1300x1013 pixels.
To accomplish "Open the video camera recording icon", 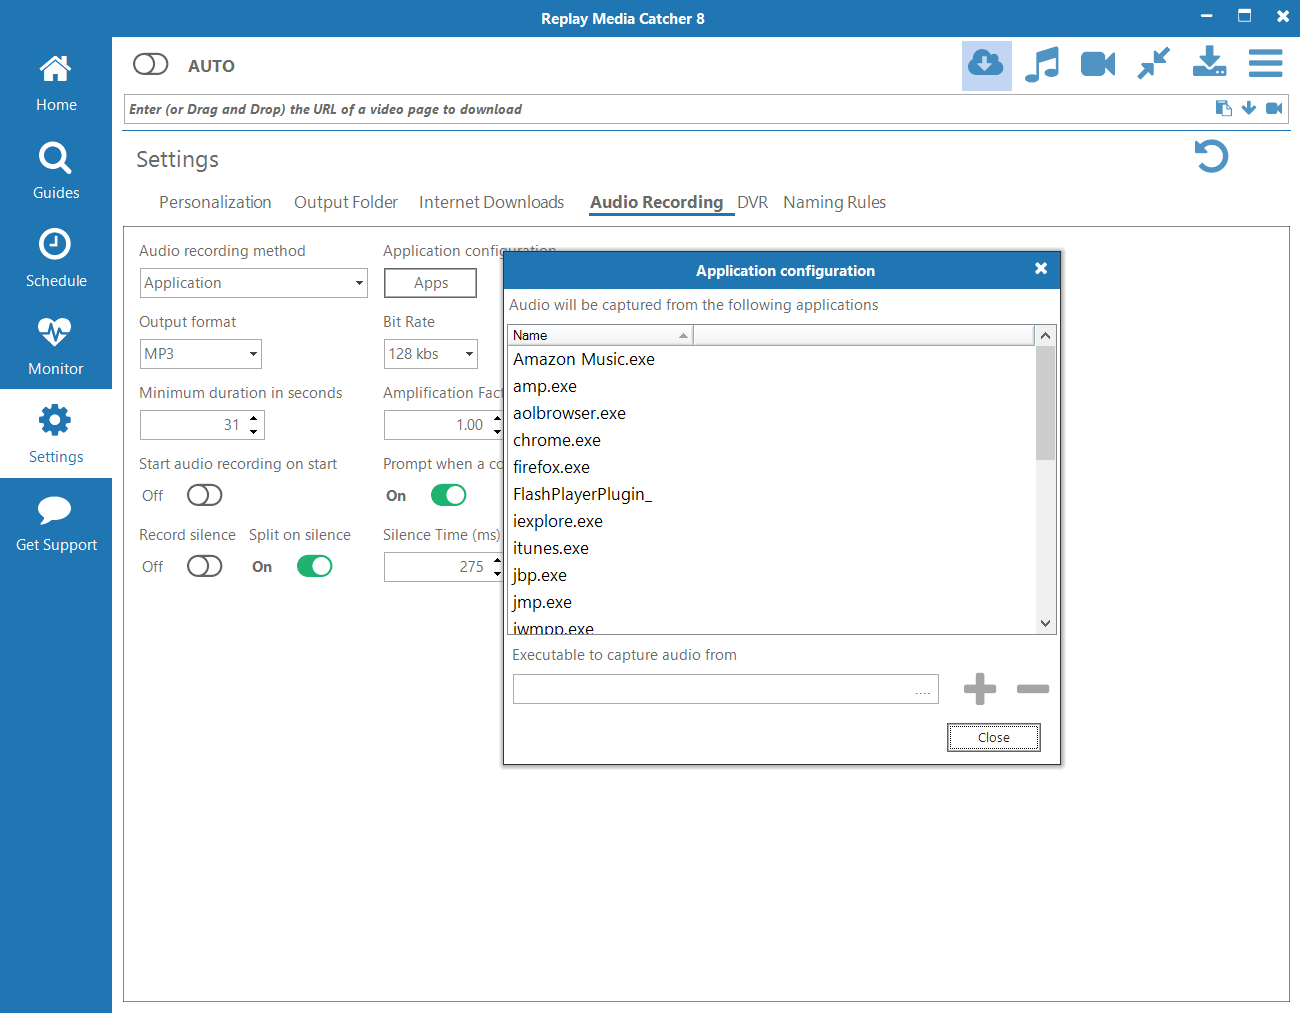I will (x=1098, y=65).
